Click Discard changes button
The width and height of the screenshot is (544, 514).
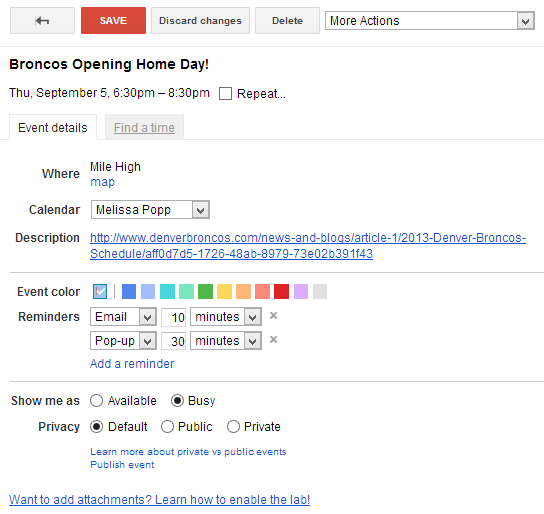click(x=200, y=21)
